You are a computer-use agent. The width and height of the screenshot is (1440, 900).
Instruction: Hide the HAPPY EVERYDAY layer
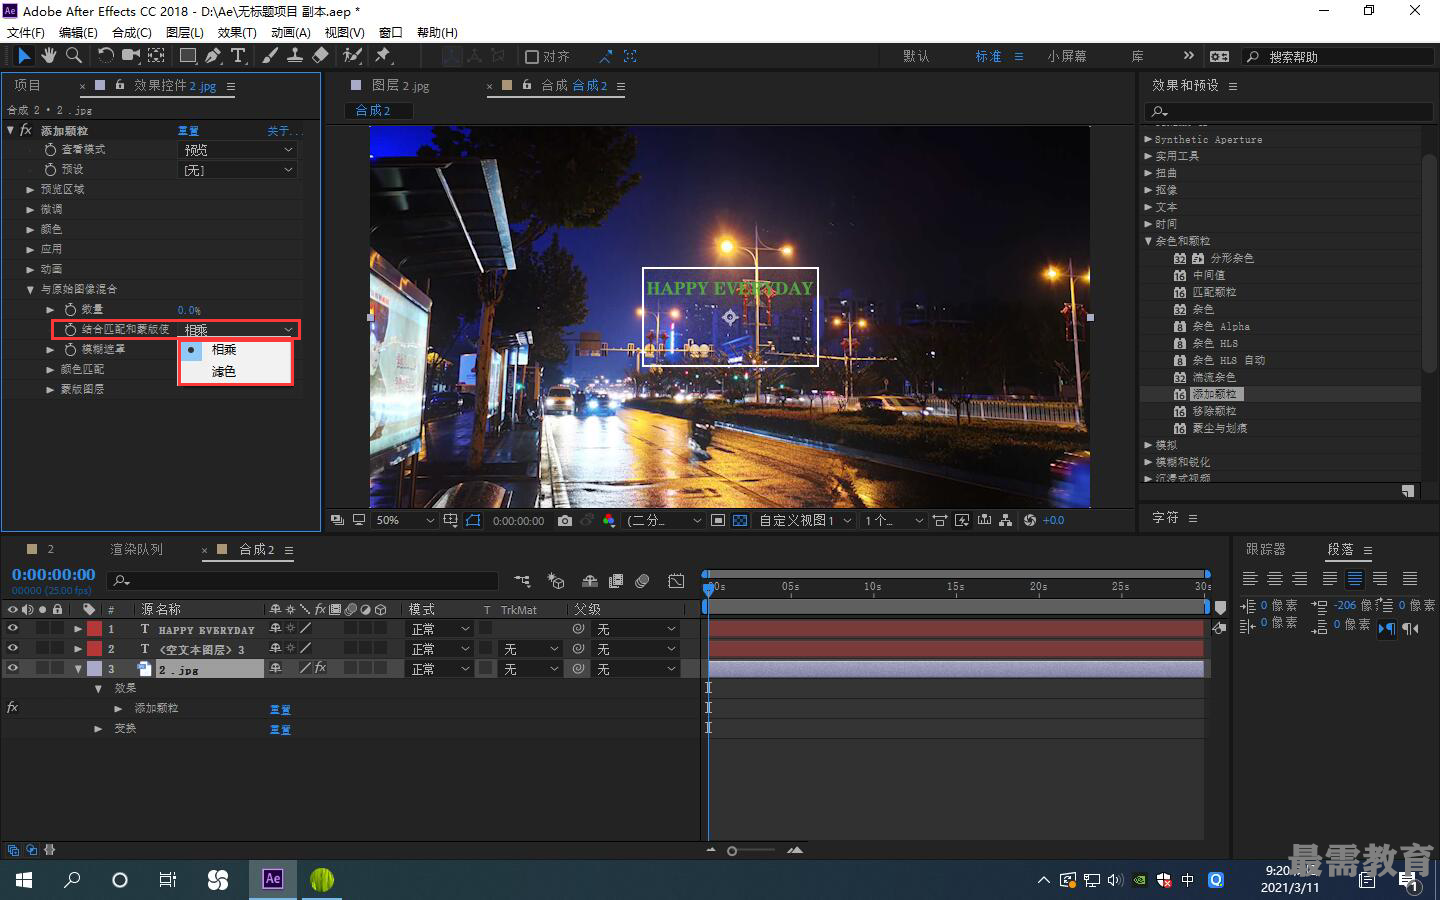point(13,629)
